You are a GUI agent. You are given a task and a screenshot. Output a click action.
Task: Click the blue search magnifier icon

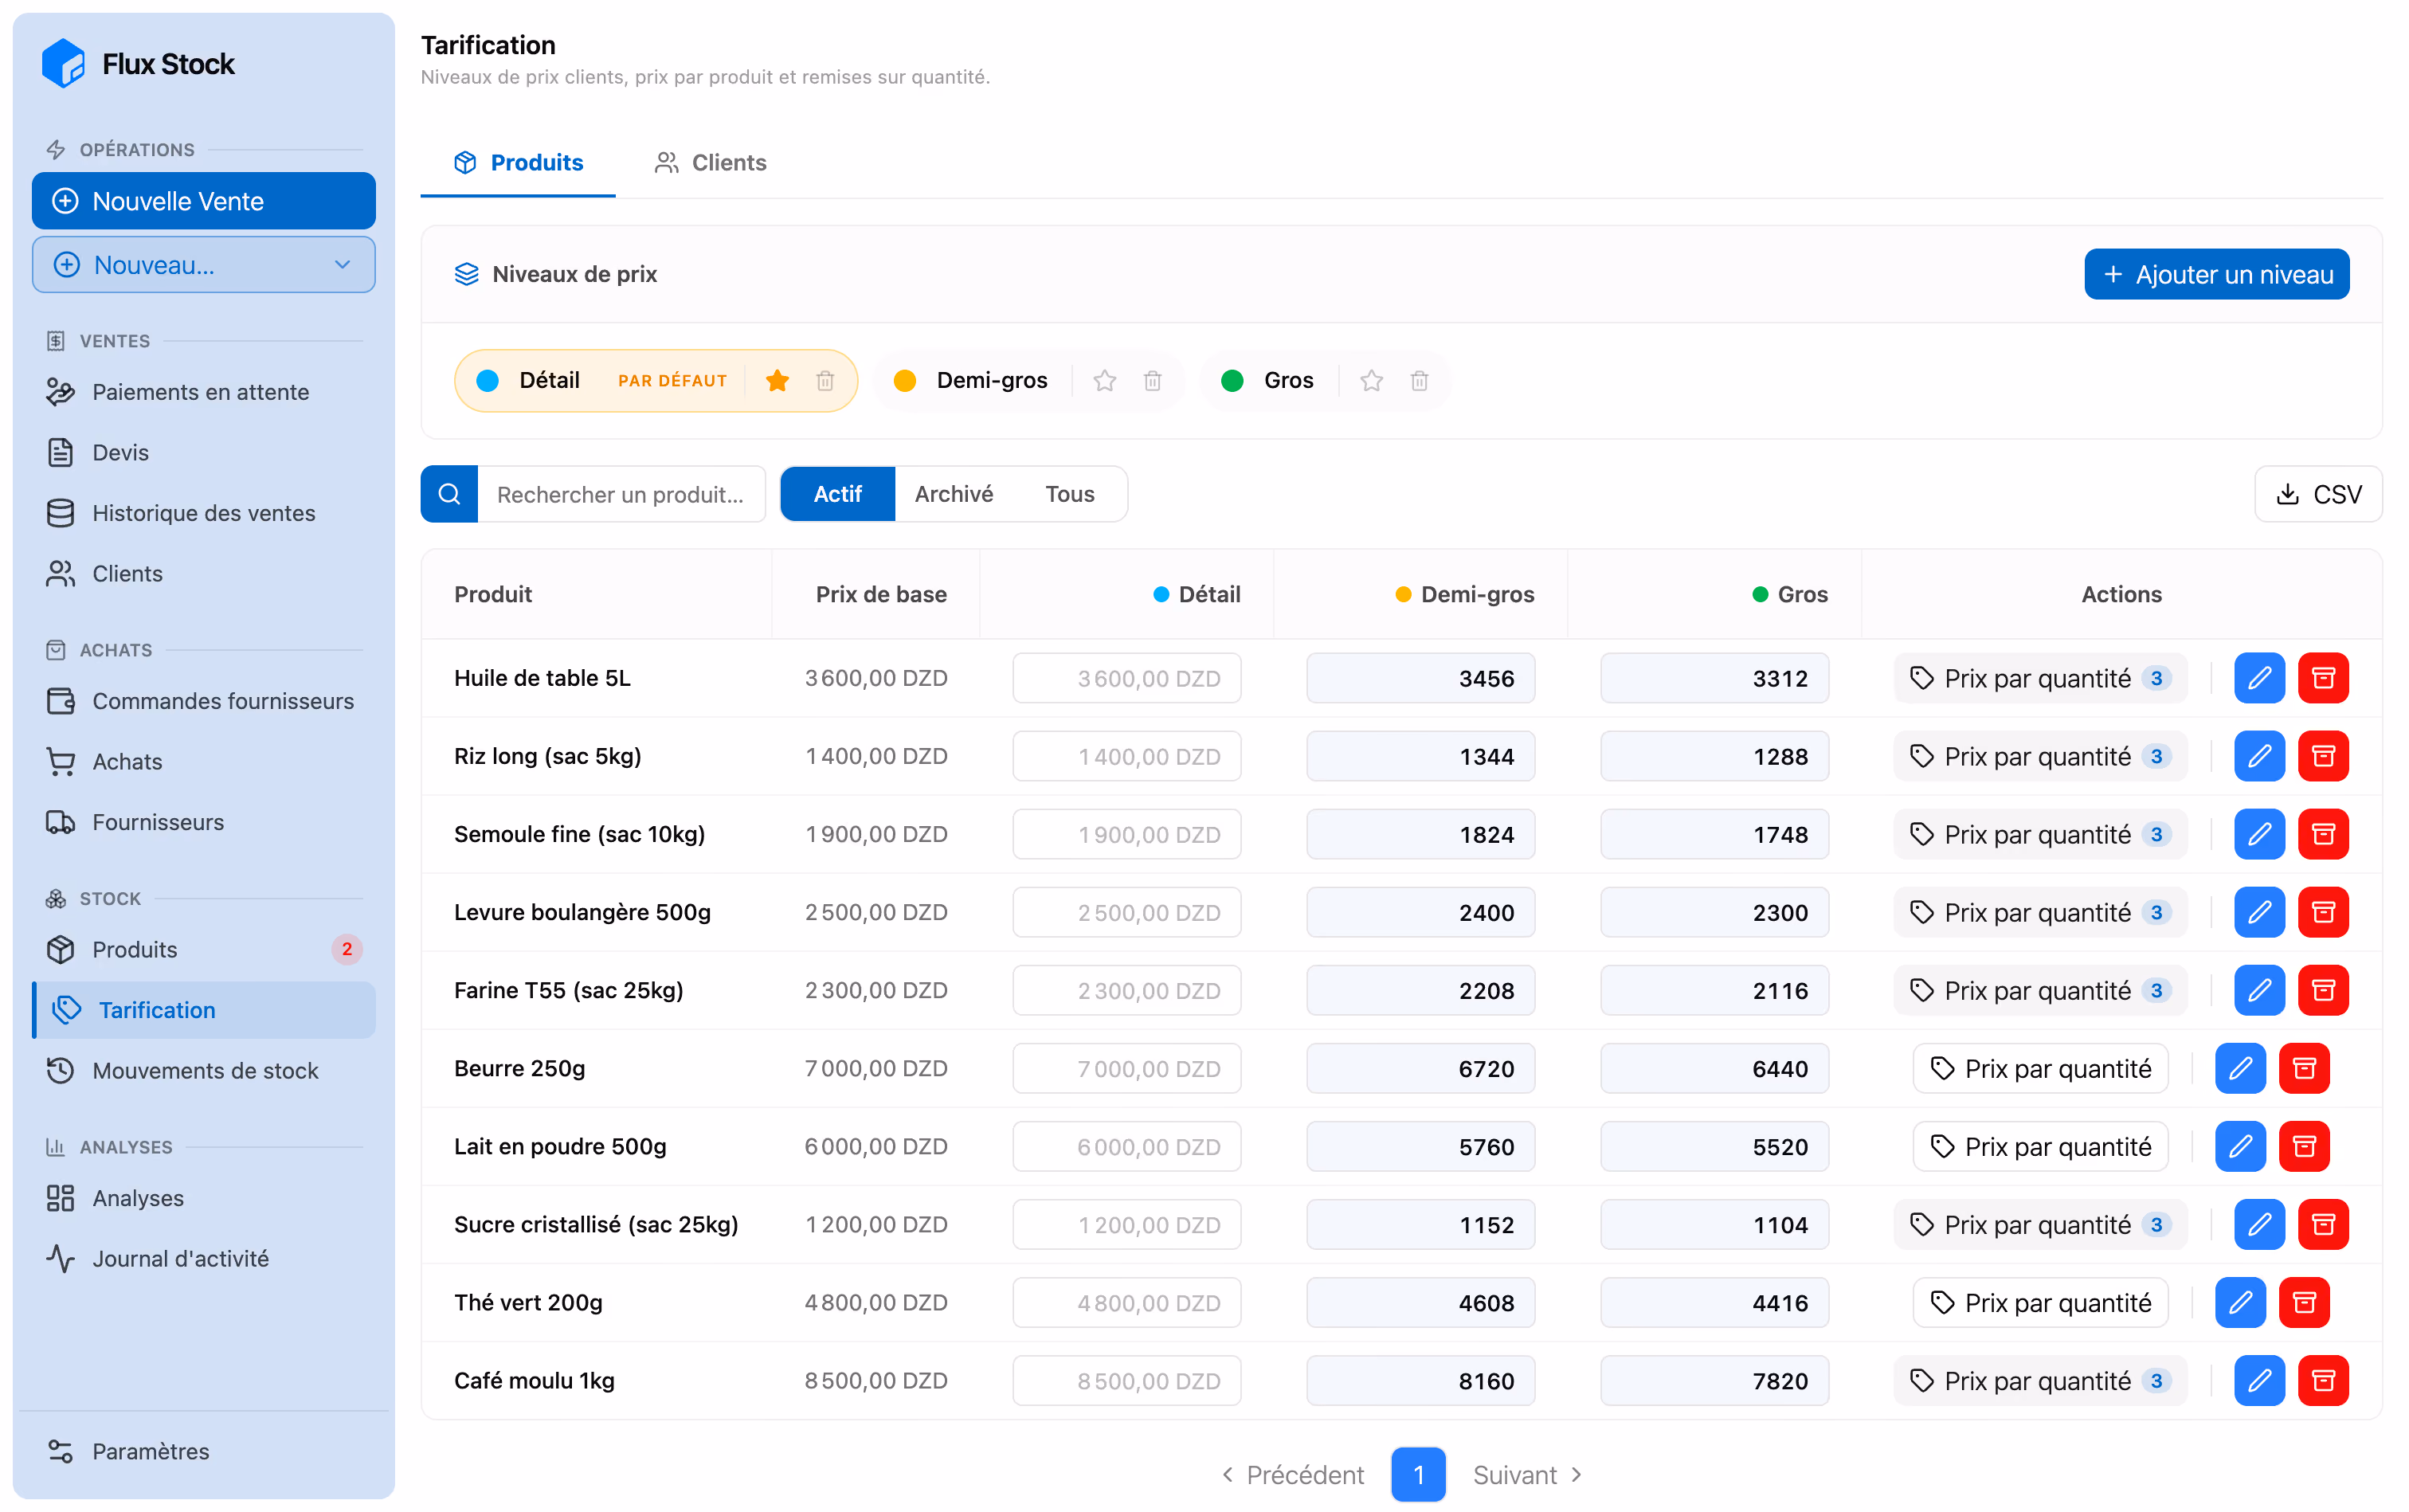coord(449,494)
